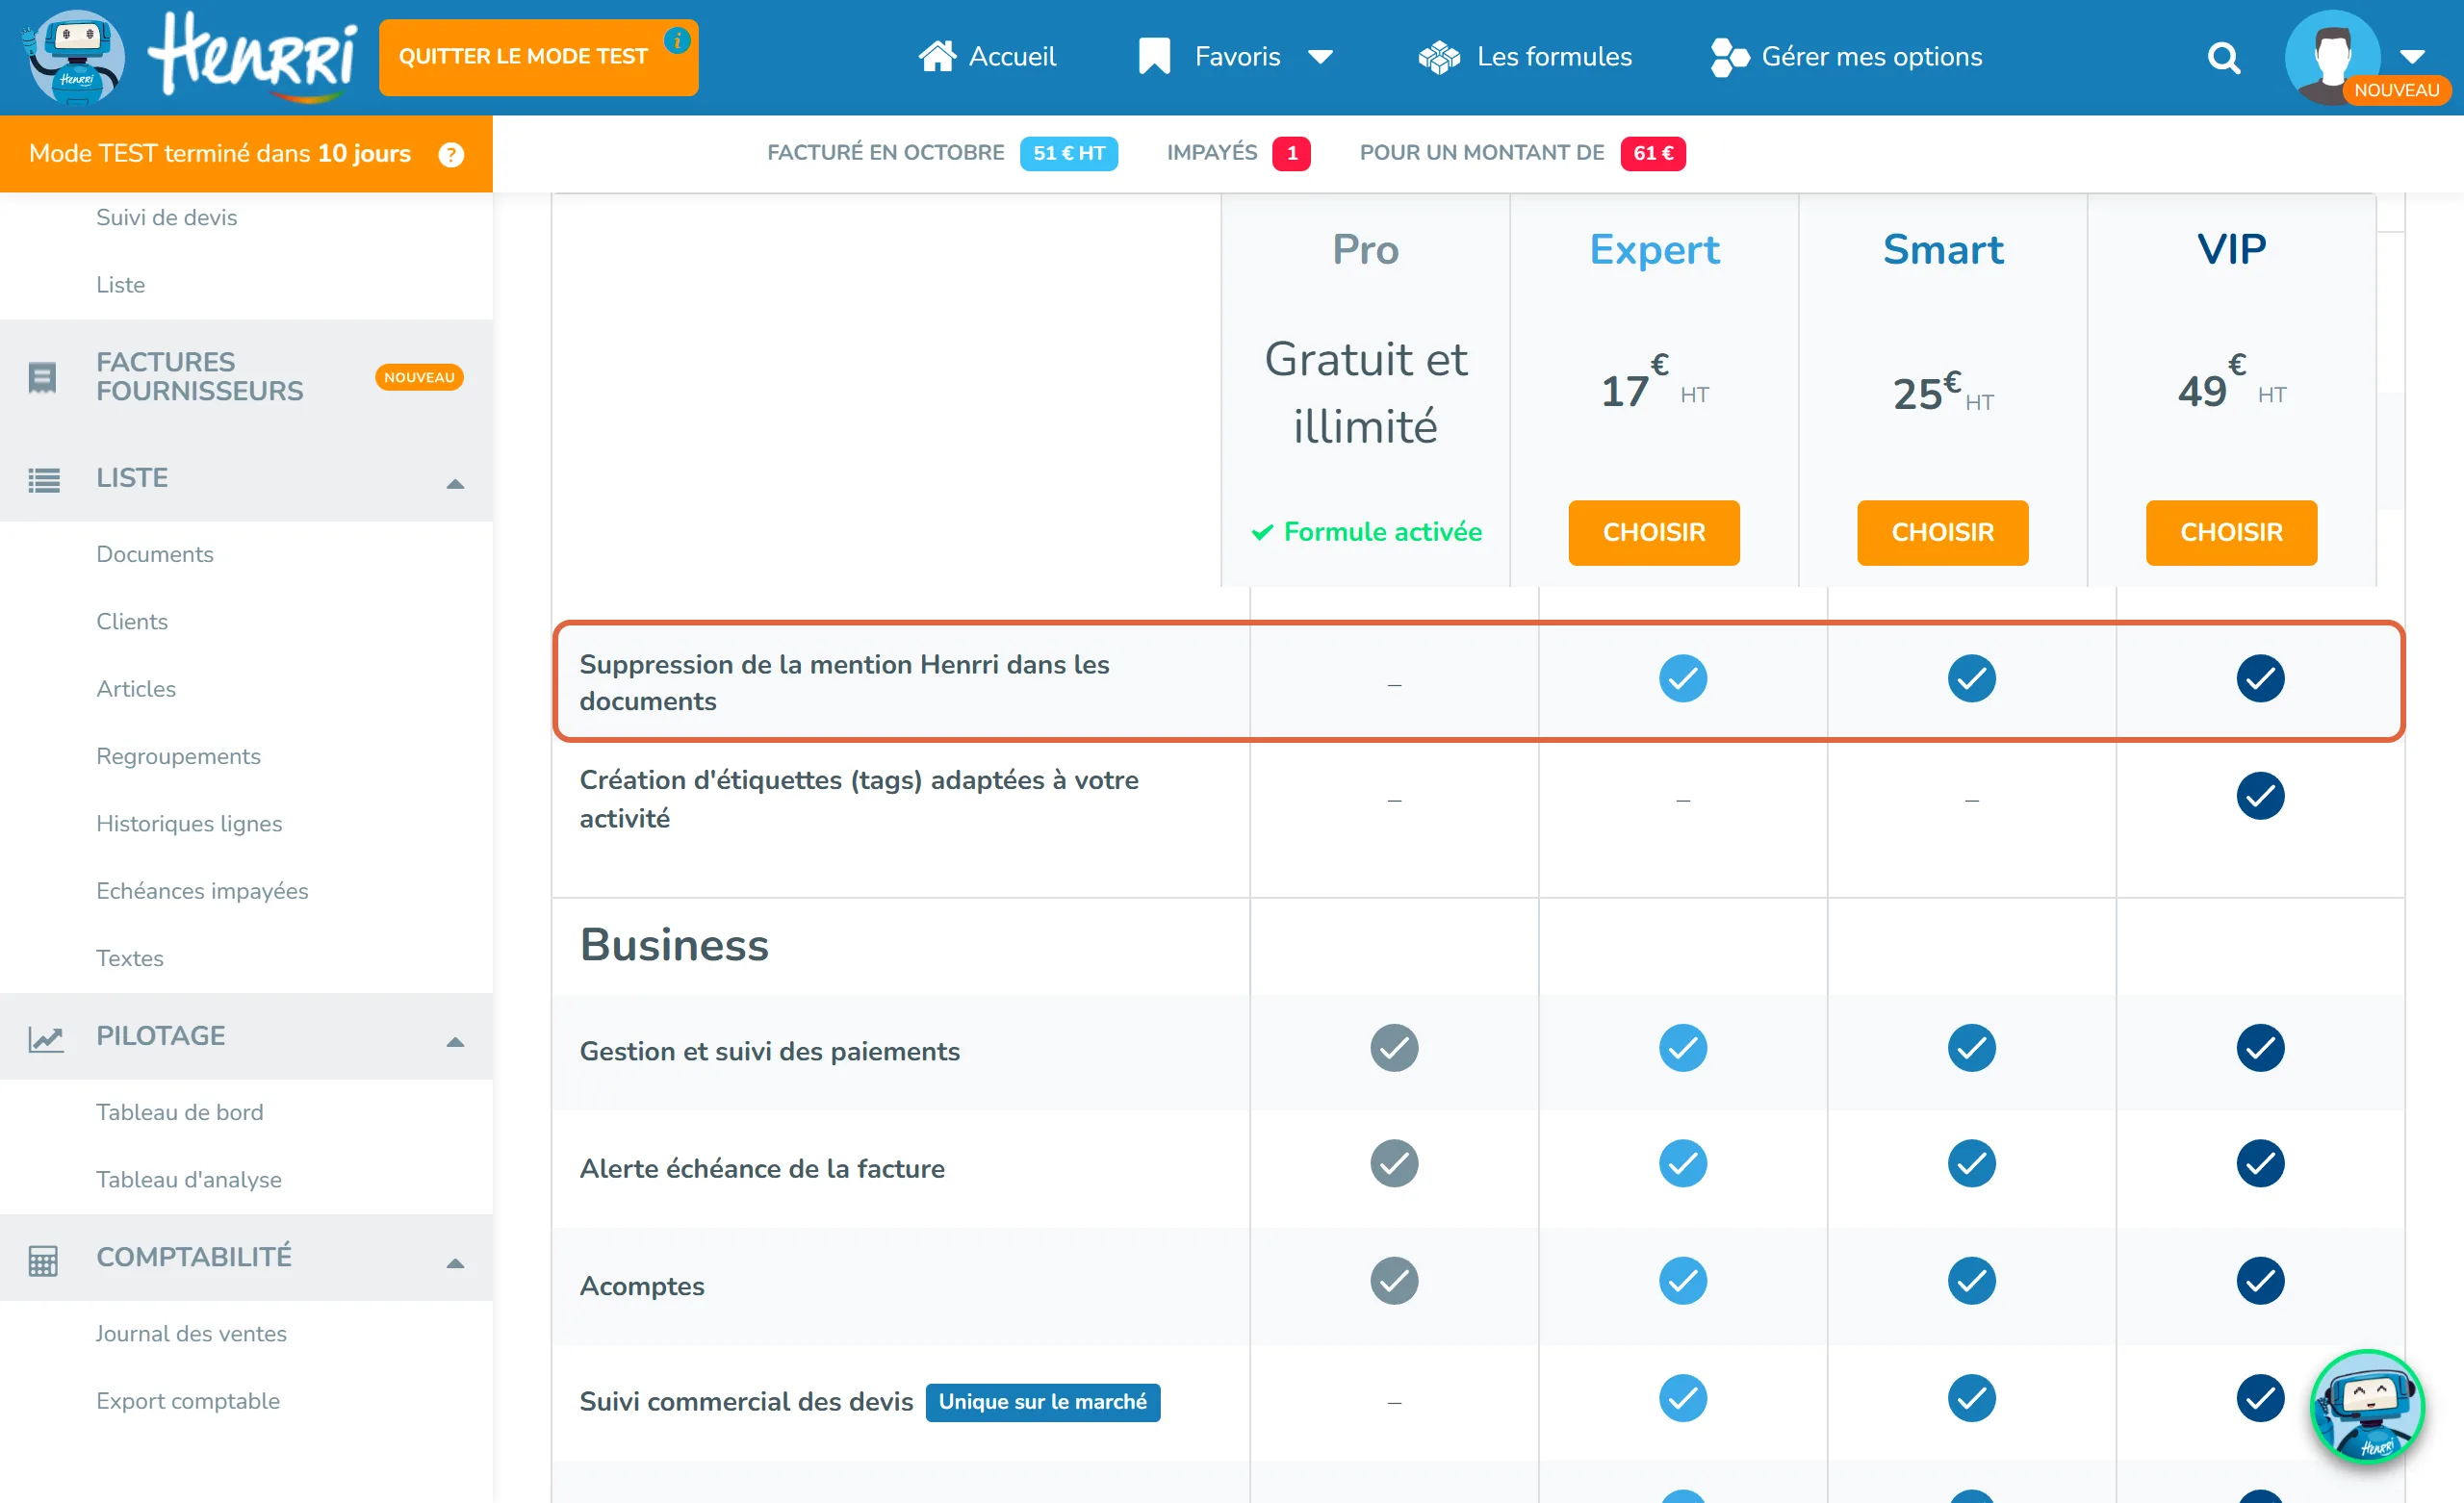Click Quitter le mode test button

538,57
